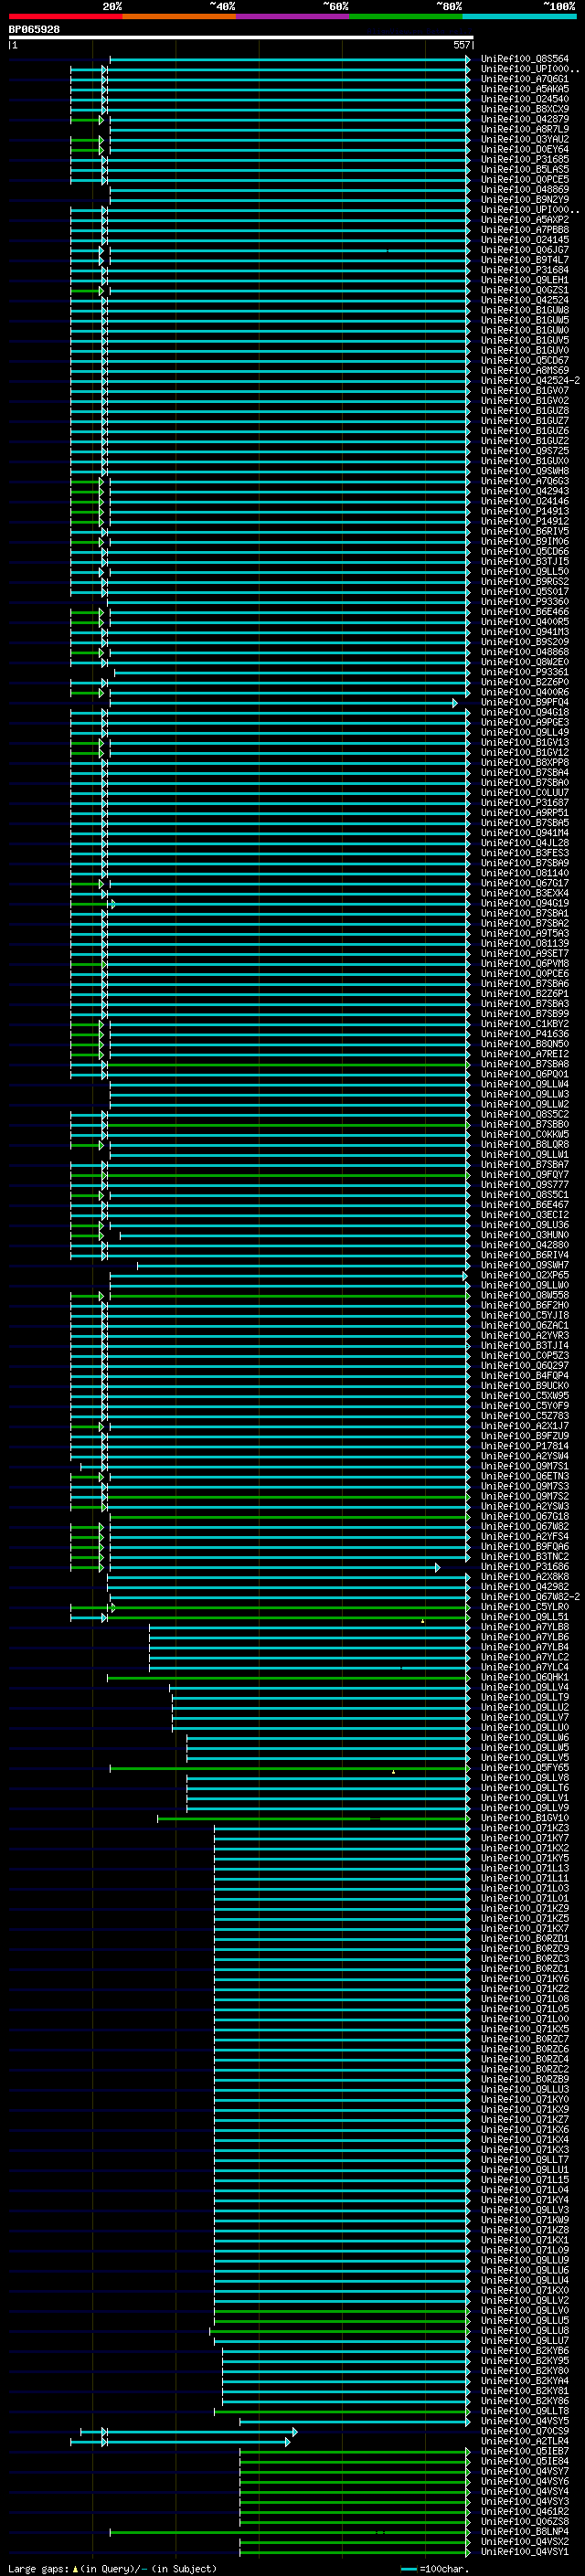Open hit UniRef100_Q8W558

click(525, 1295)
